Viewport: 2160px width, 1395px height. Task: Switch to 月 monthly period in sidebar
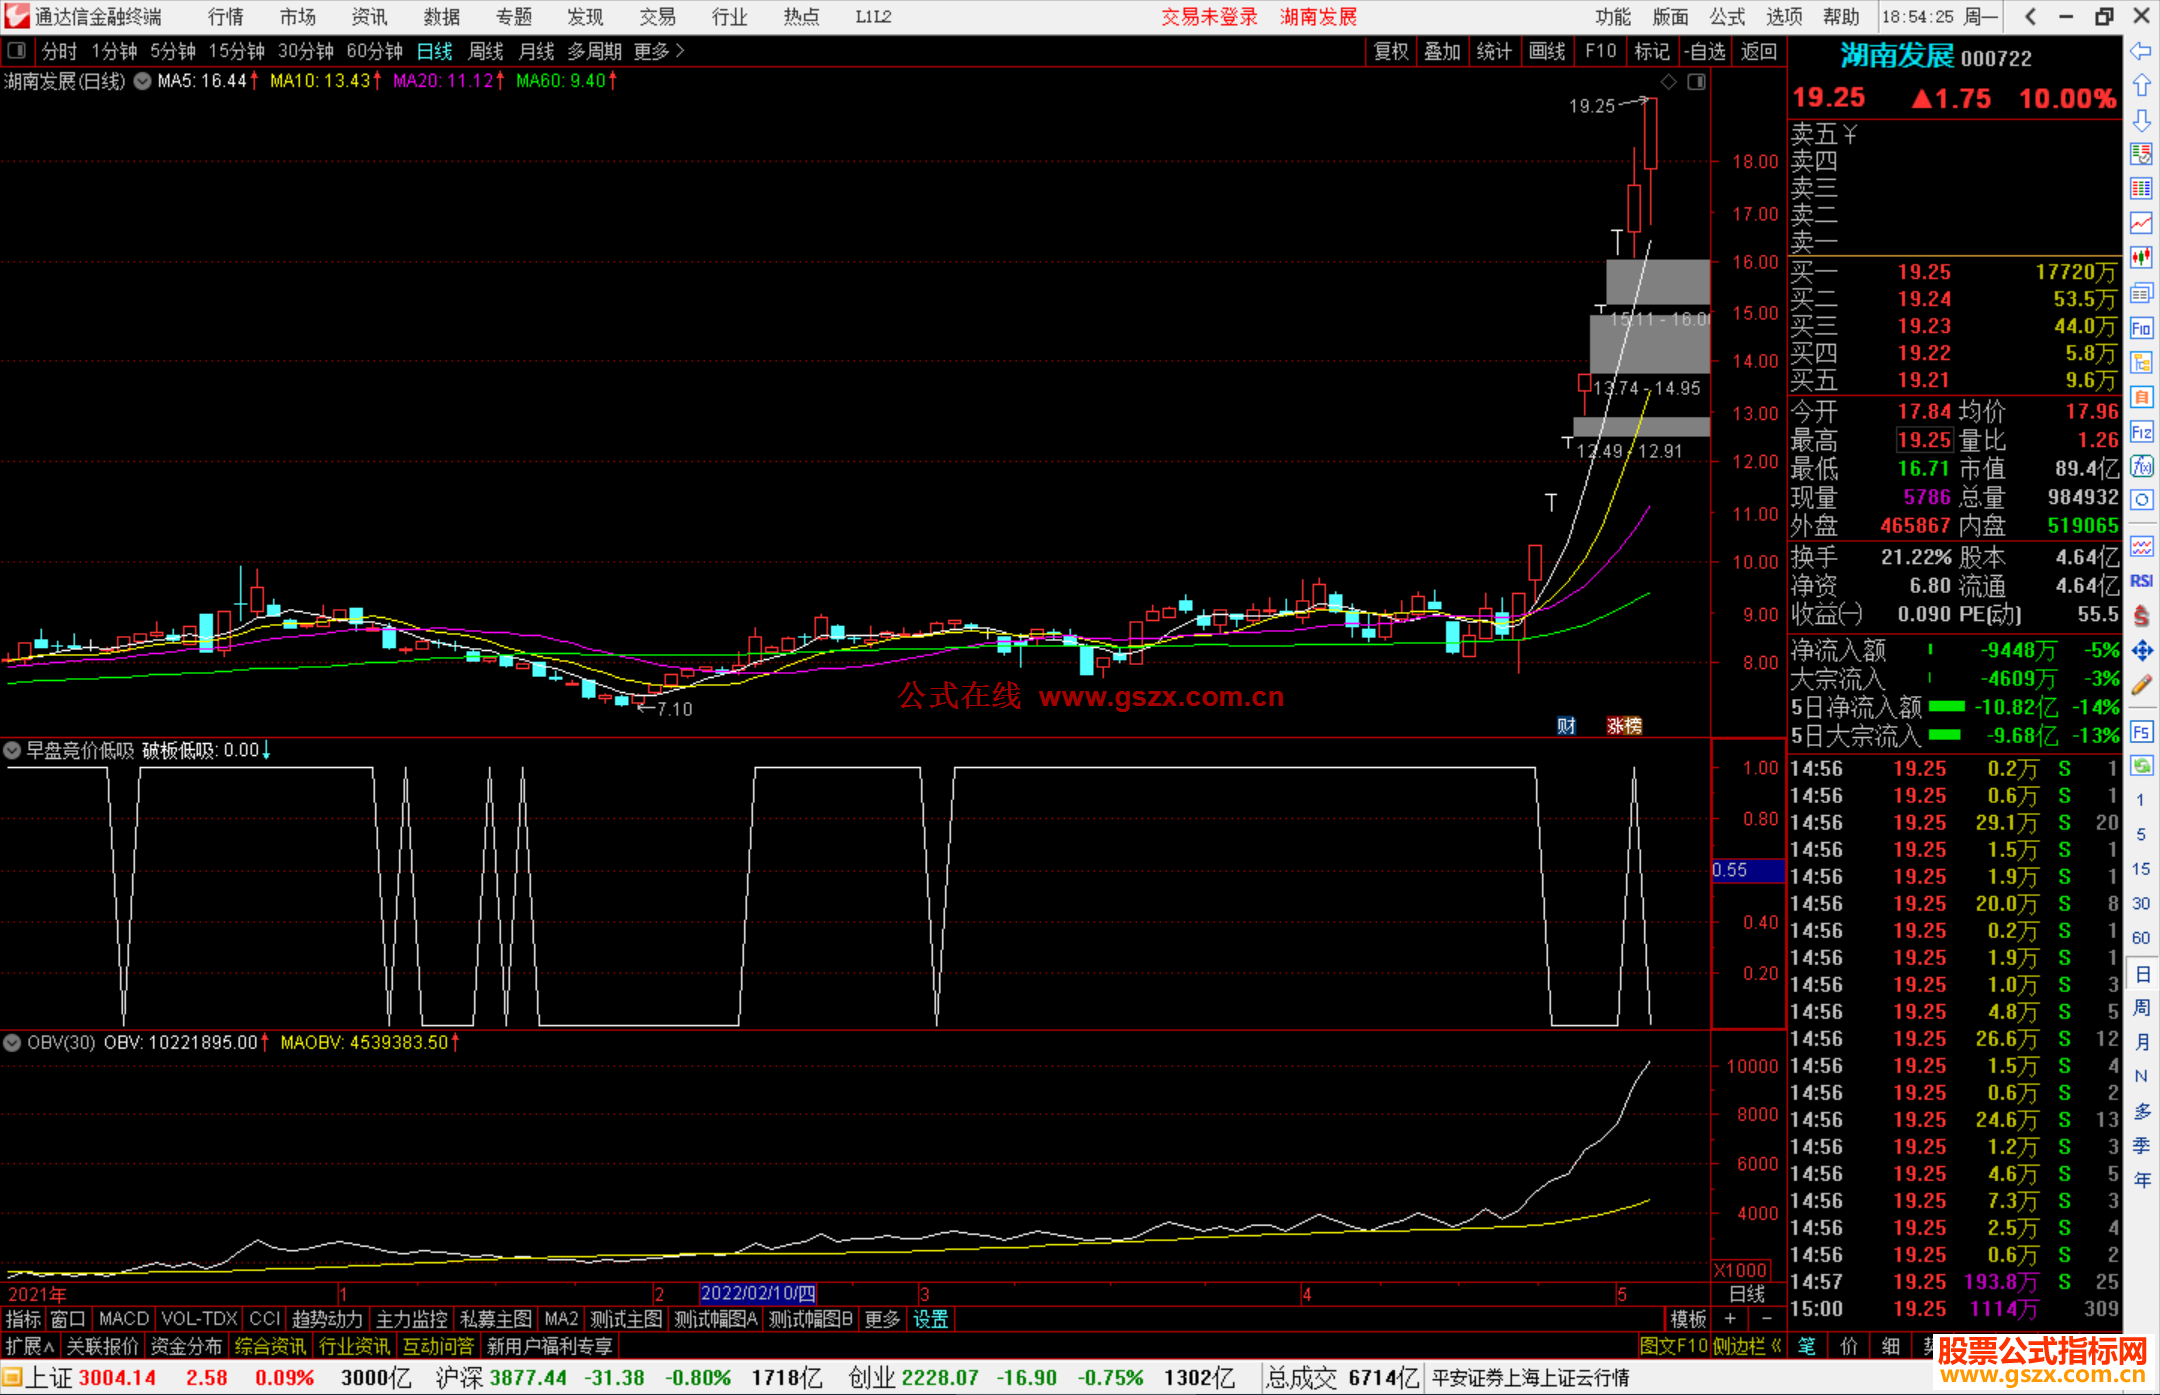click(2142, 1042)
